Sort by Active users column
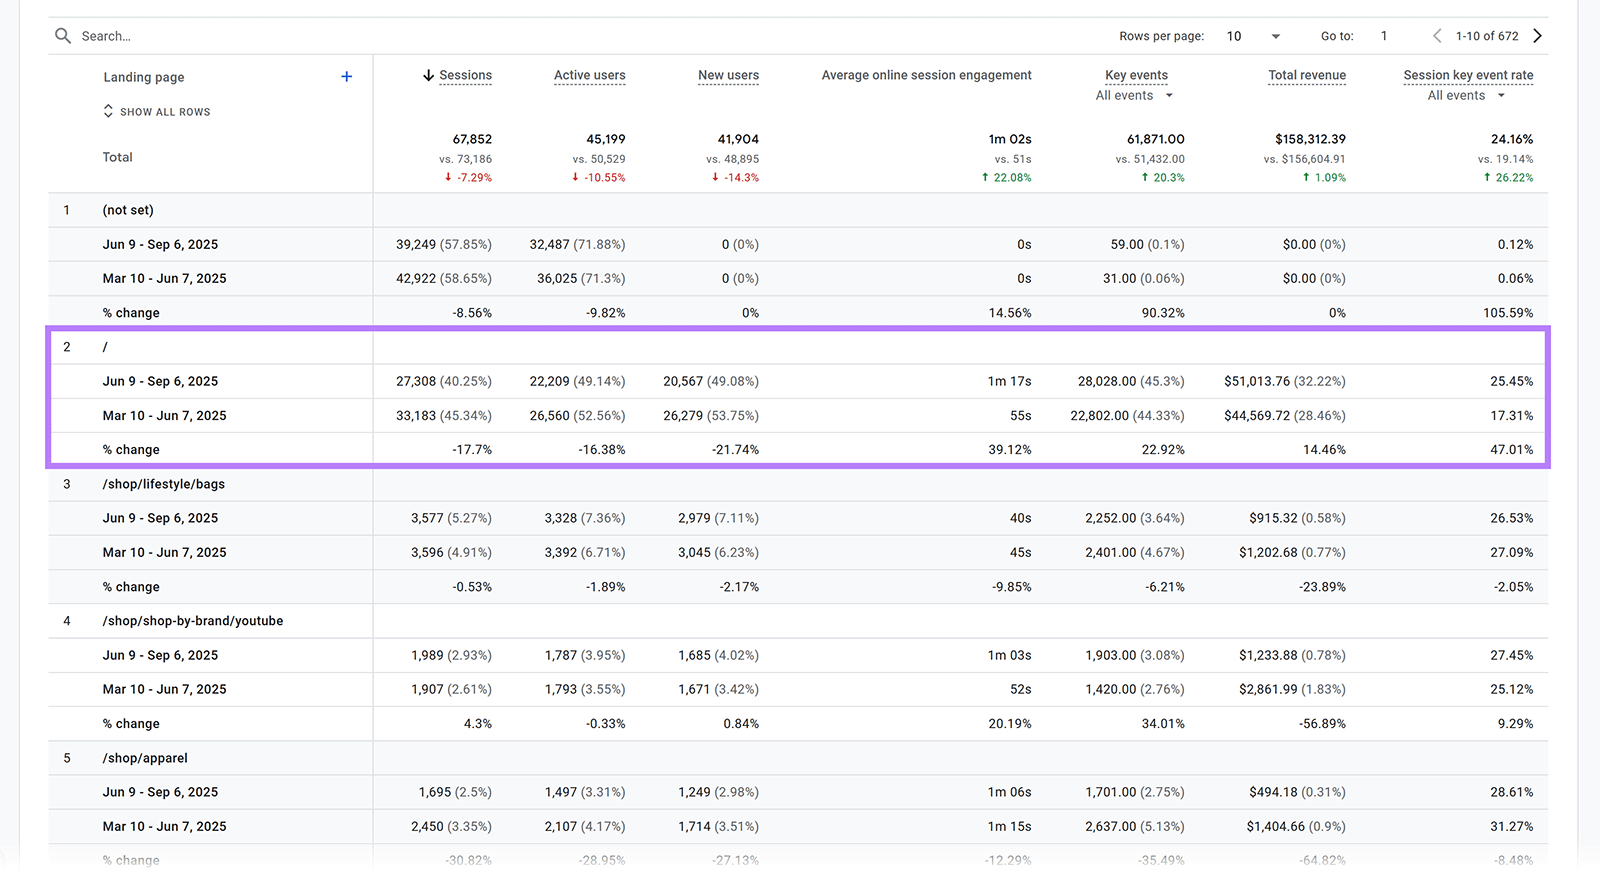This screenshot has width=1600, height=875. [x=589, y=76]
